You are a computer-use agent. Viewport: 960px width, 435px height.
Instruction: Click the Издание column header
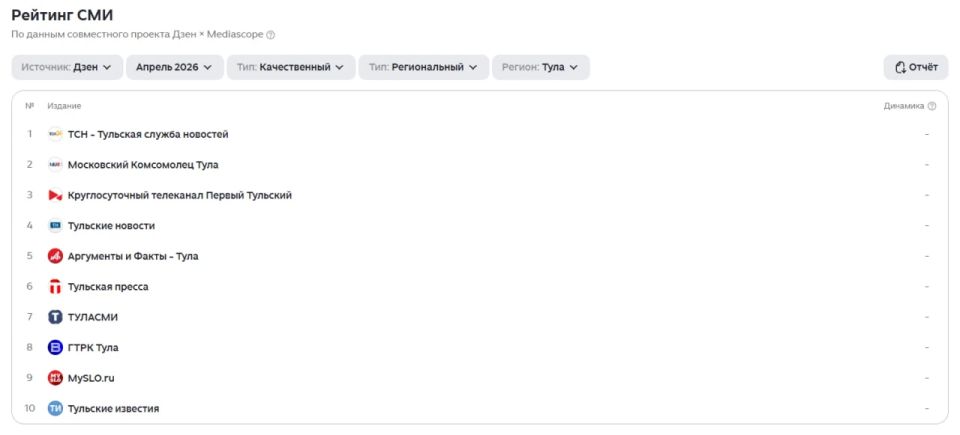point(64,106)
